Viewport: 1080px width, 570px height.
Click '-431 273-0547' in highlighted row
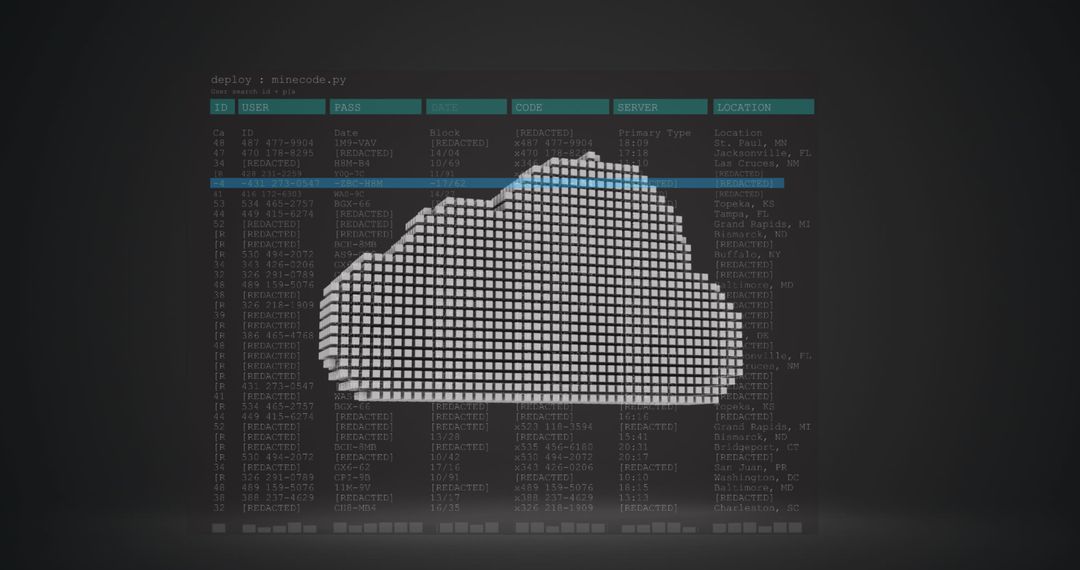click(280, 184)
